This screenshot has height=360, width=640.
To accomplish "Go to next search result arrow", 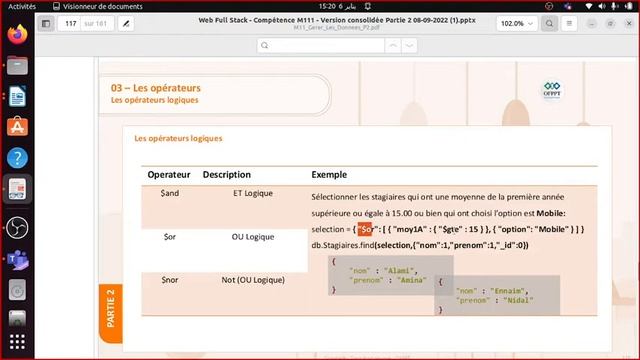I will point(409,45).
